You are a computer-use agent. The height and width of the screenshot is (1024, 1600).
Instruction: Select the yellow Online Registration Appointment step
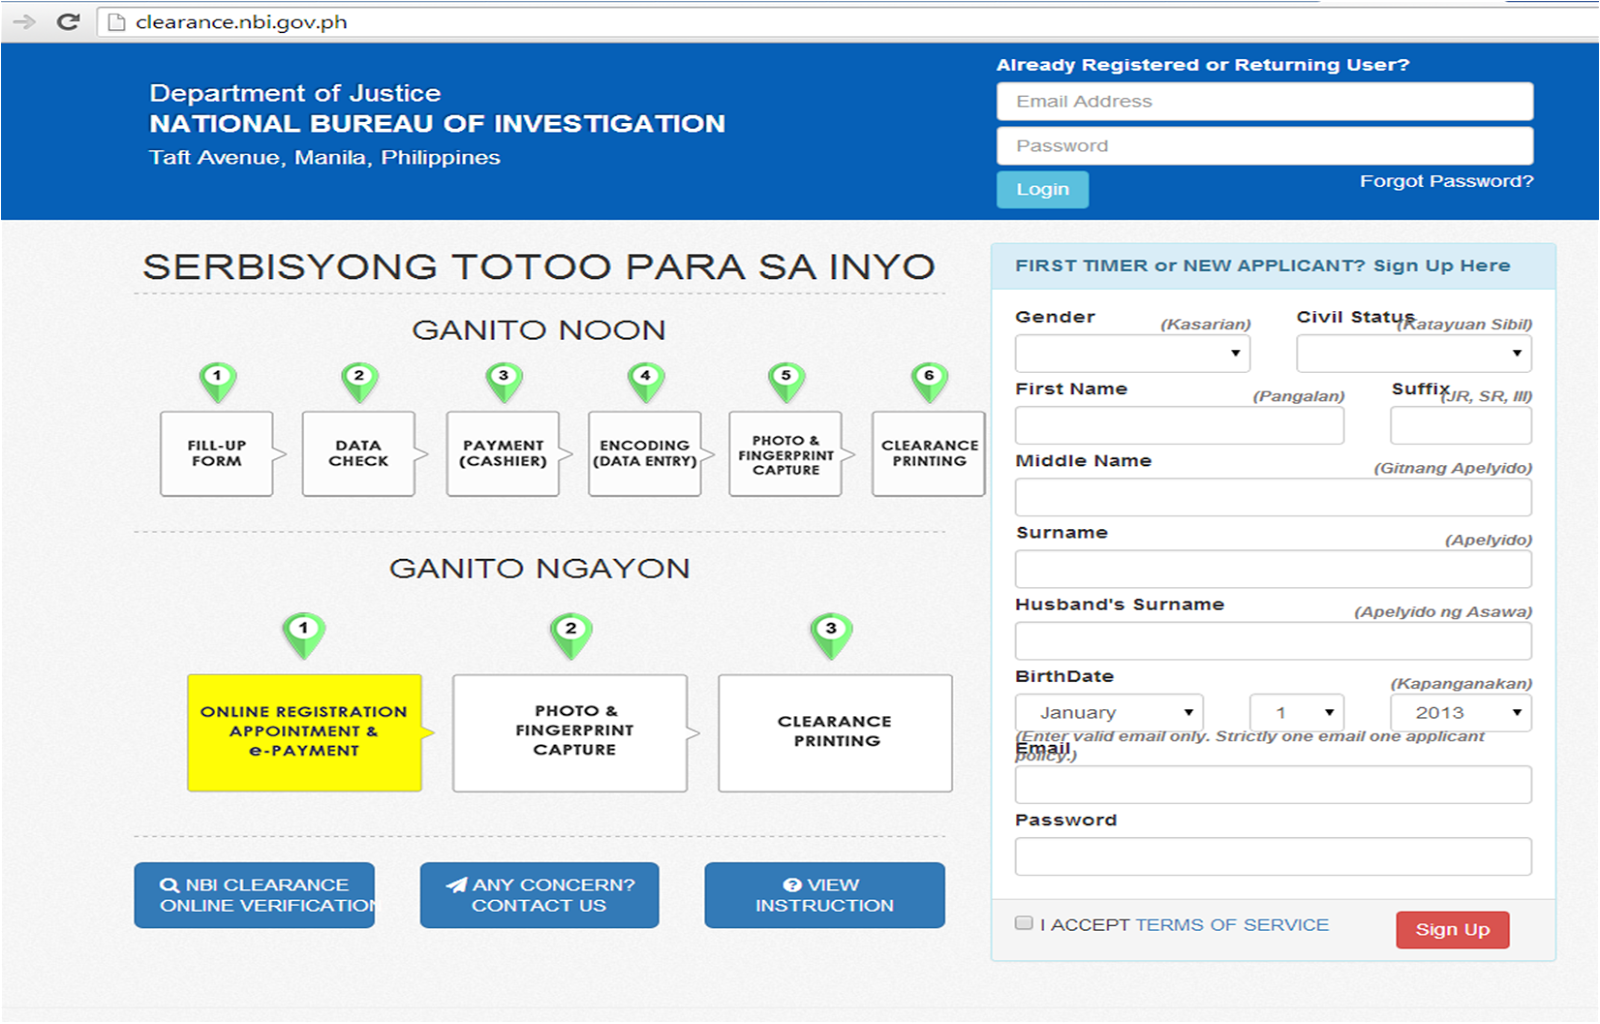click(x=303, y=732)
